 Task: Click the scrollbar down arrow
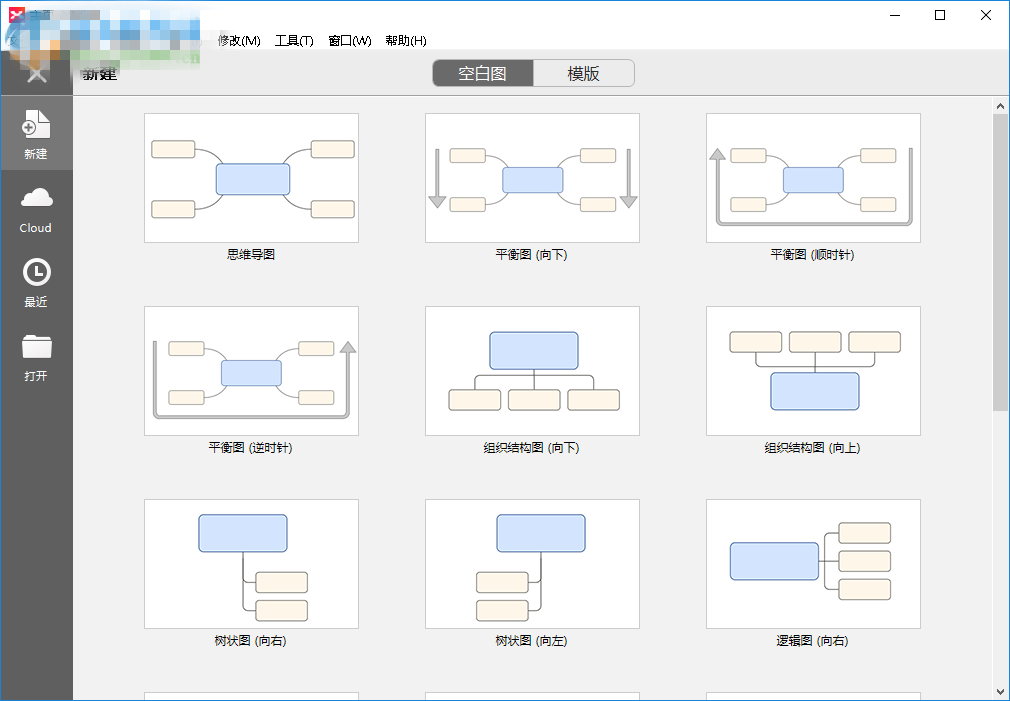(1000, 690)
